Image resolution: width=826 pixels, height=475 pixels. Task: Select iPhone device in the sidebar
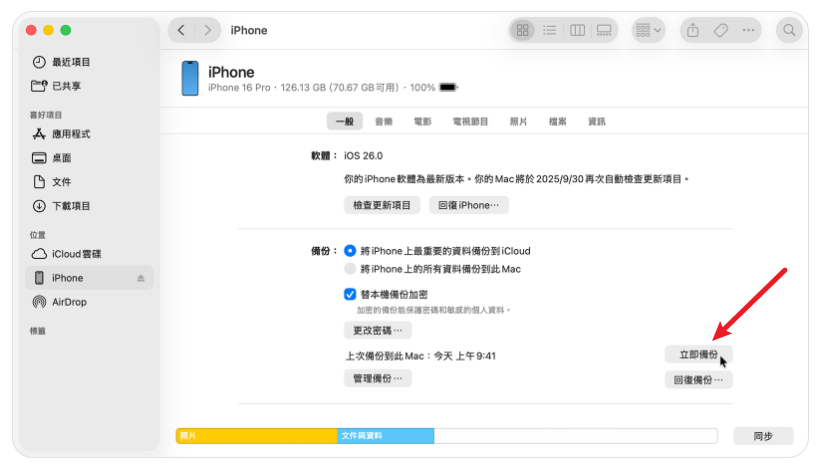(x=88, y=278)
